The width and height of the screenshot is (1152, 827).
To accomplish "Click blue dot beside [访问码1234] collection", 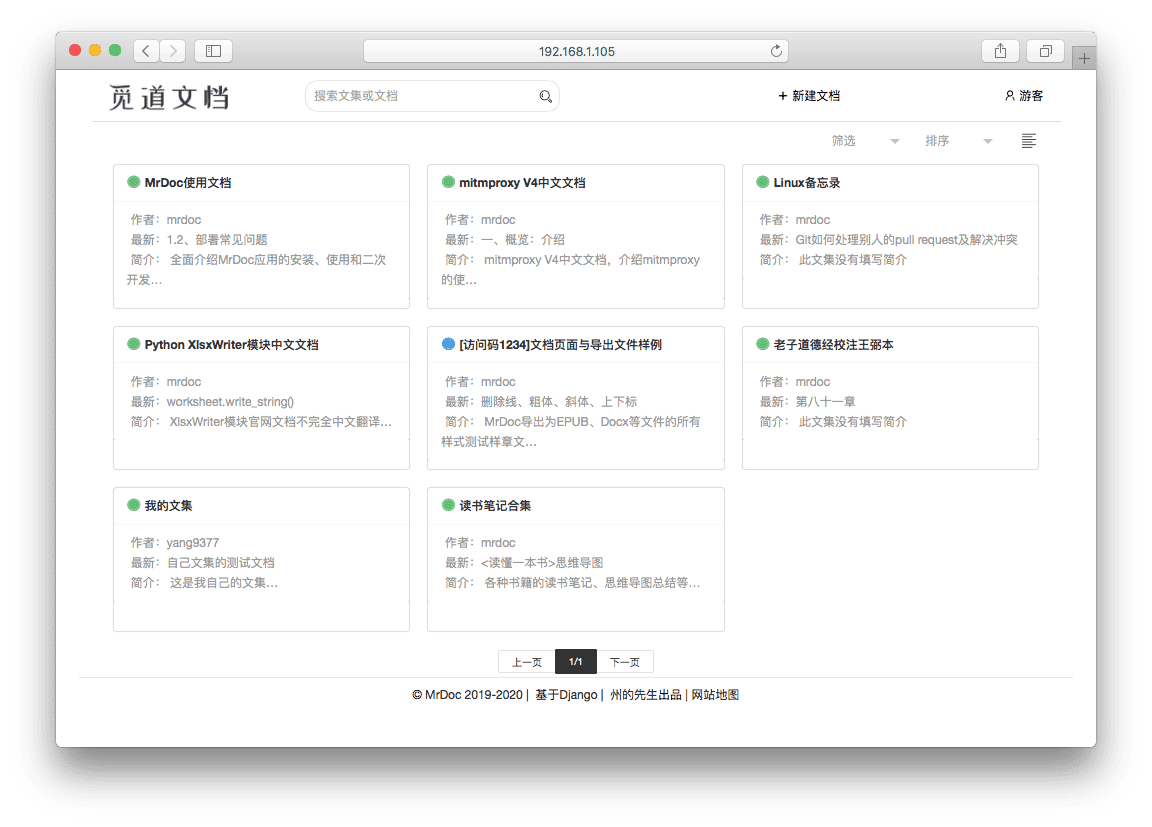I will [448, 344].
